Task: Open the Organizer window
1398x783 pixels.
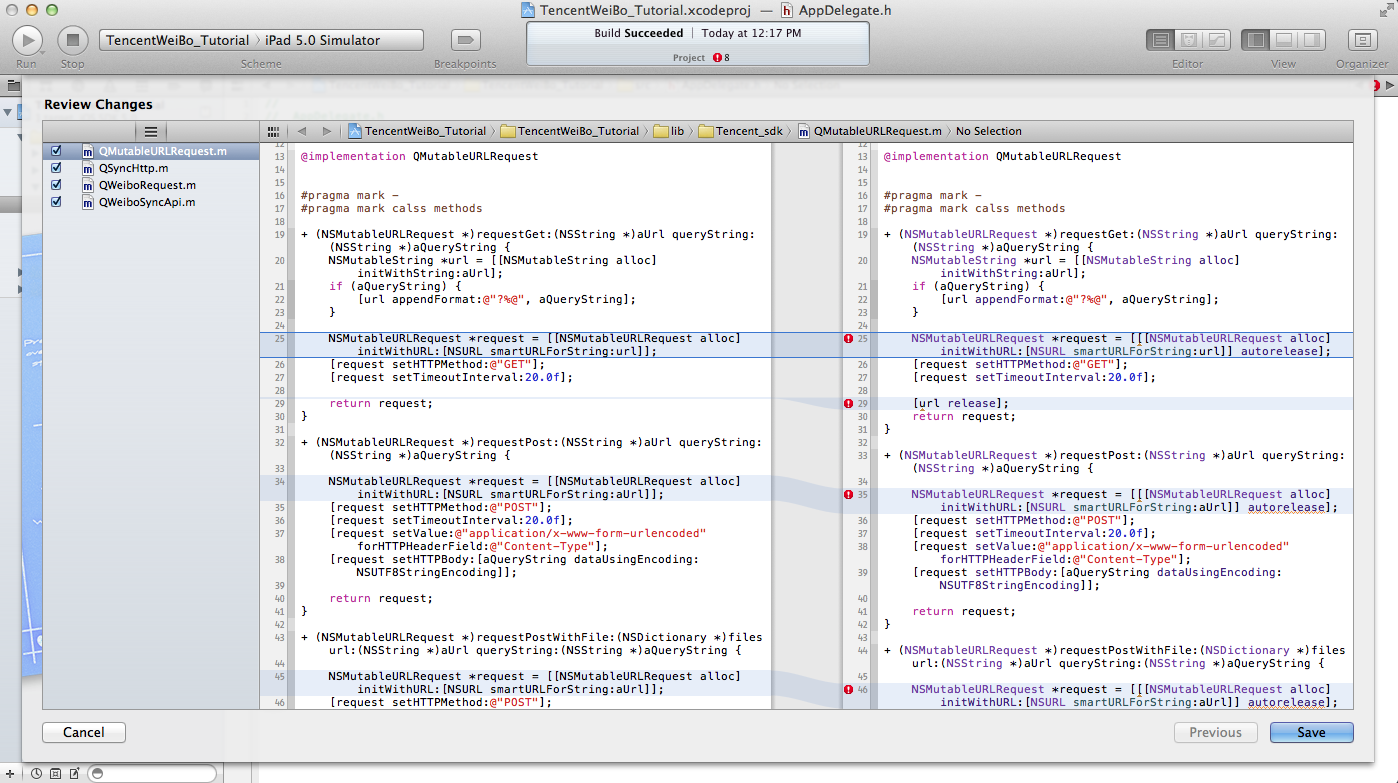Action: (x=1361, y=40)
